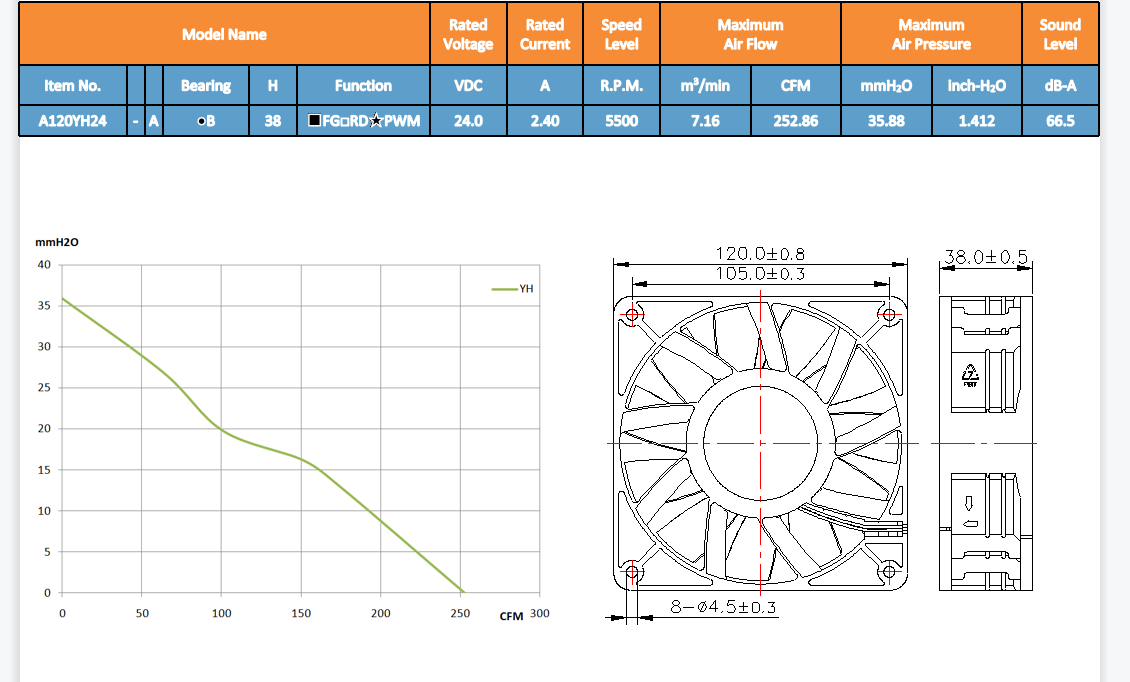
Task: Click the filled black square before FG
Action: pos(314,121)
